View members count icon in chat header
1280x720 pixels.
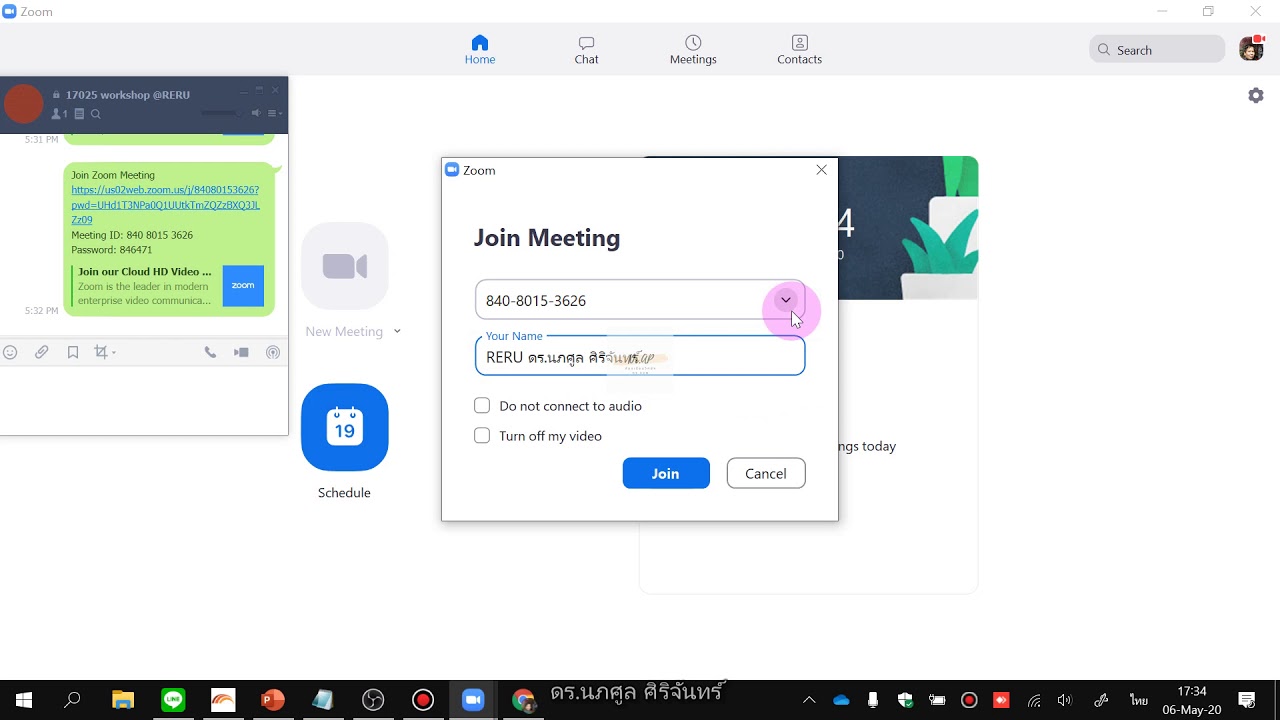coord(59,114)
